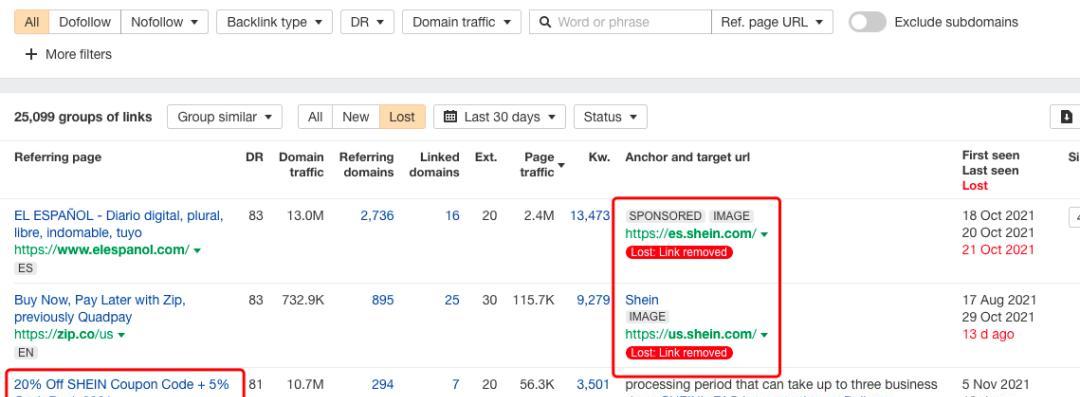This screenshot has height=397, width=1080.
Task: Select the All link type filter
Action: coord(32,22)
